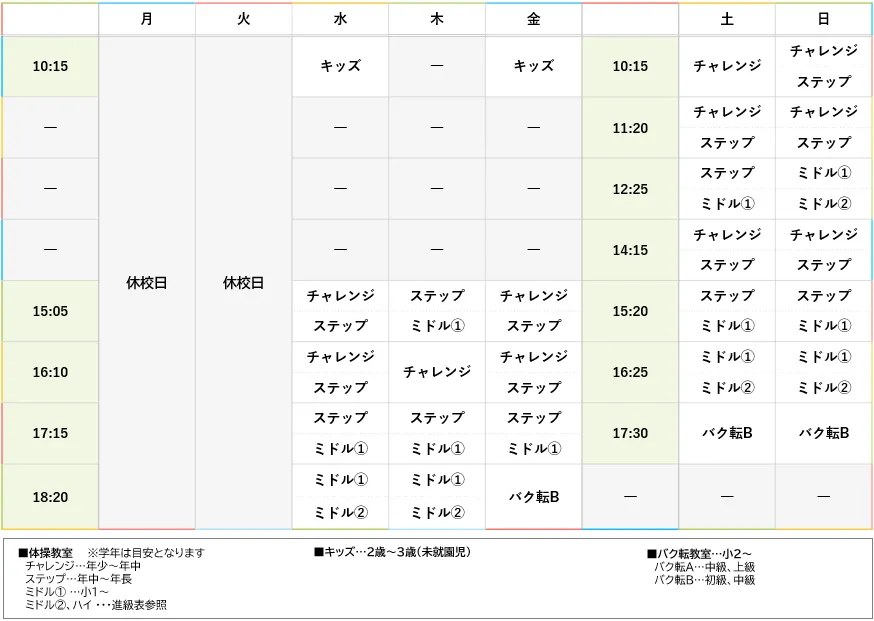Click the 11:20 time cell in the weekend column
The height and width of the screenshot is (621, 874).
(x=630, y=128)
